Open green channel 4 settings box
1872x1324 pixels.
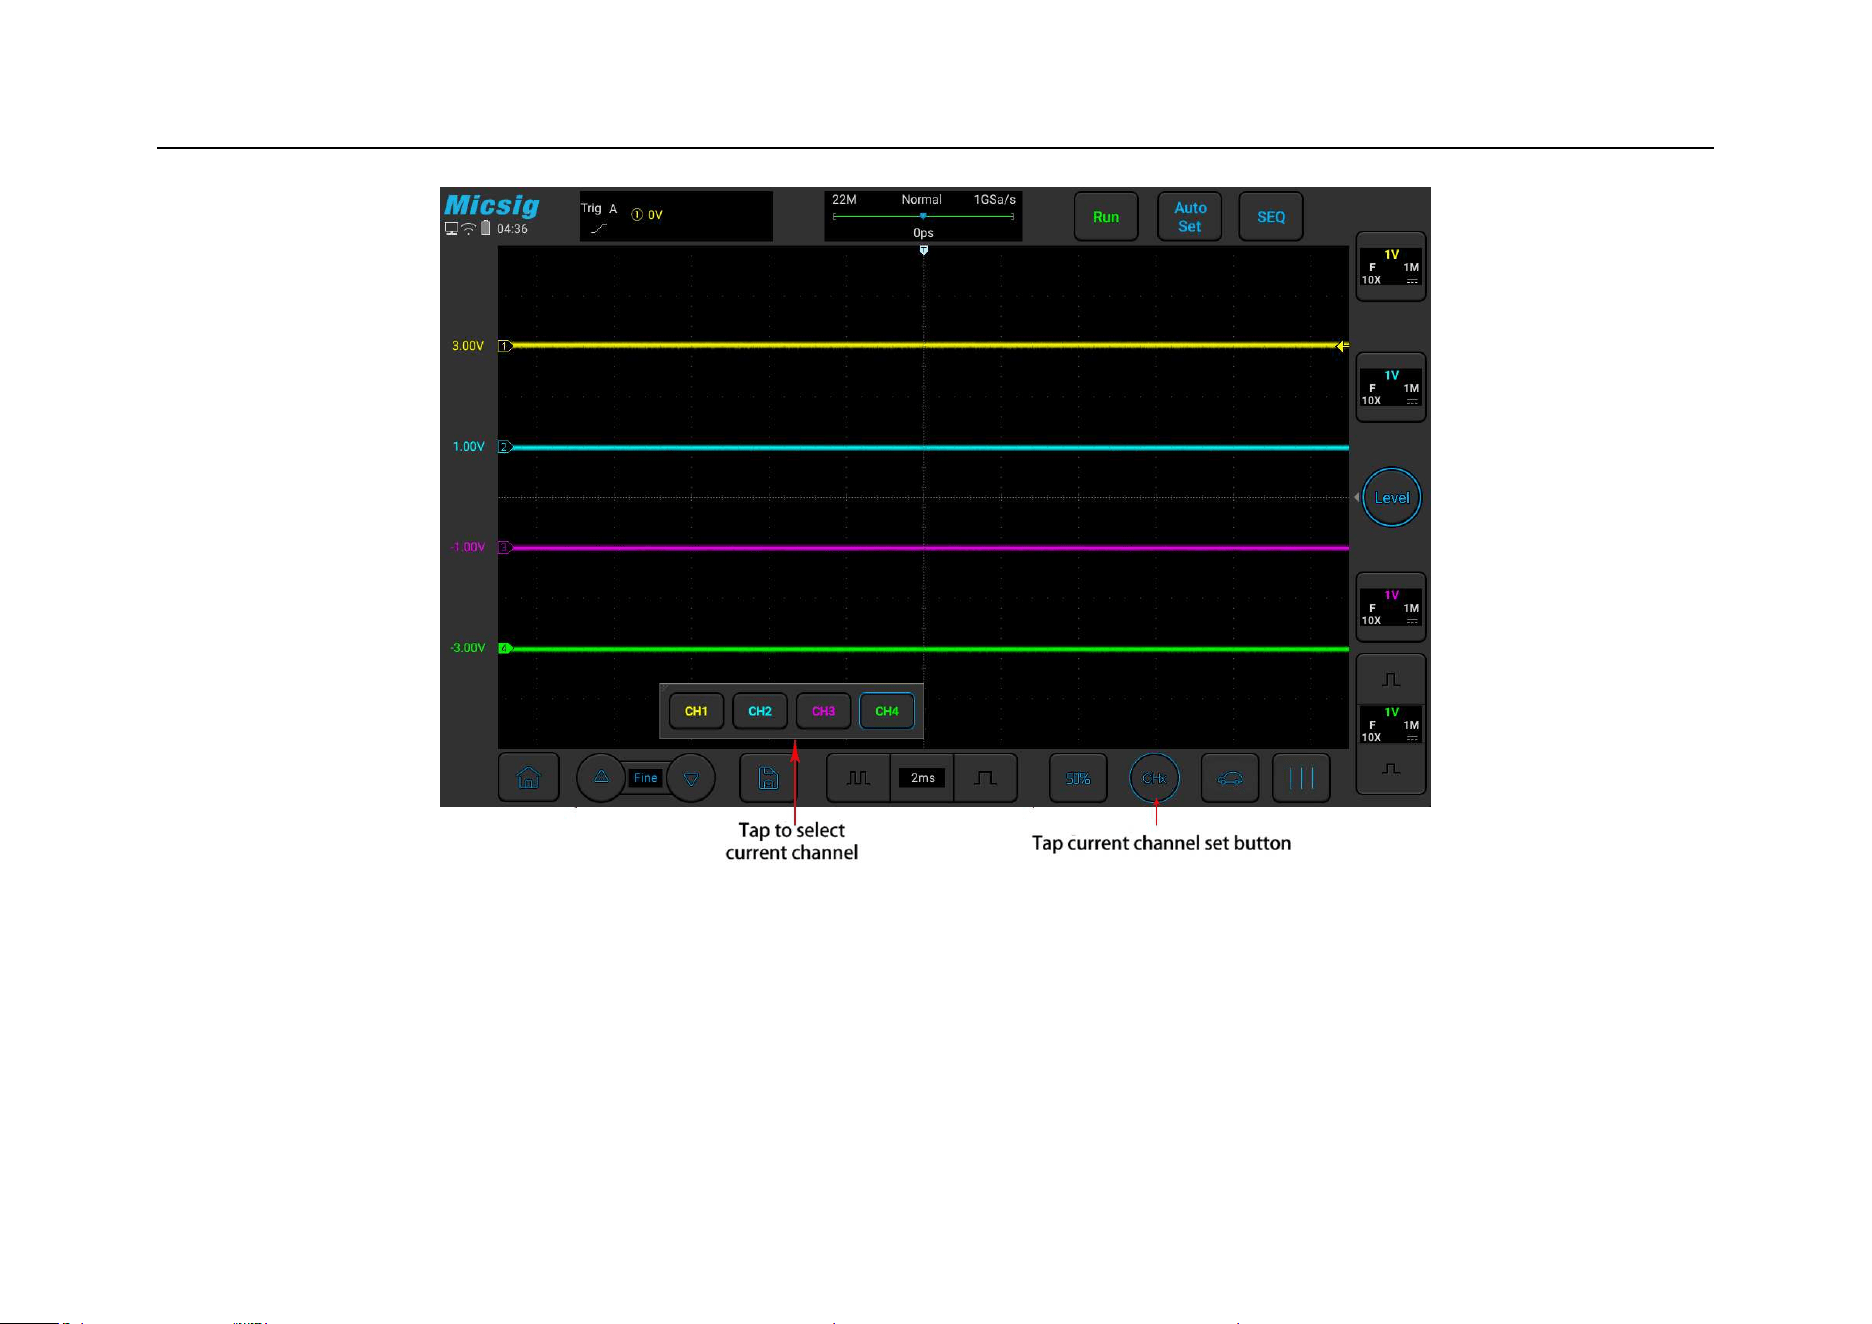[1391, 724]
